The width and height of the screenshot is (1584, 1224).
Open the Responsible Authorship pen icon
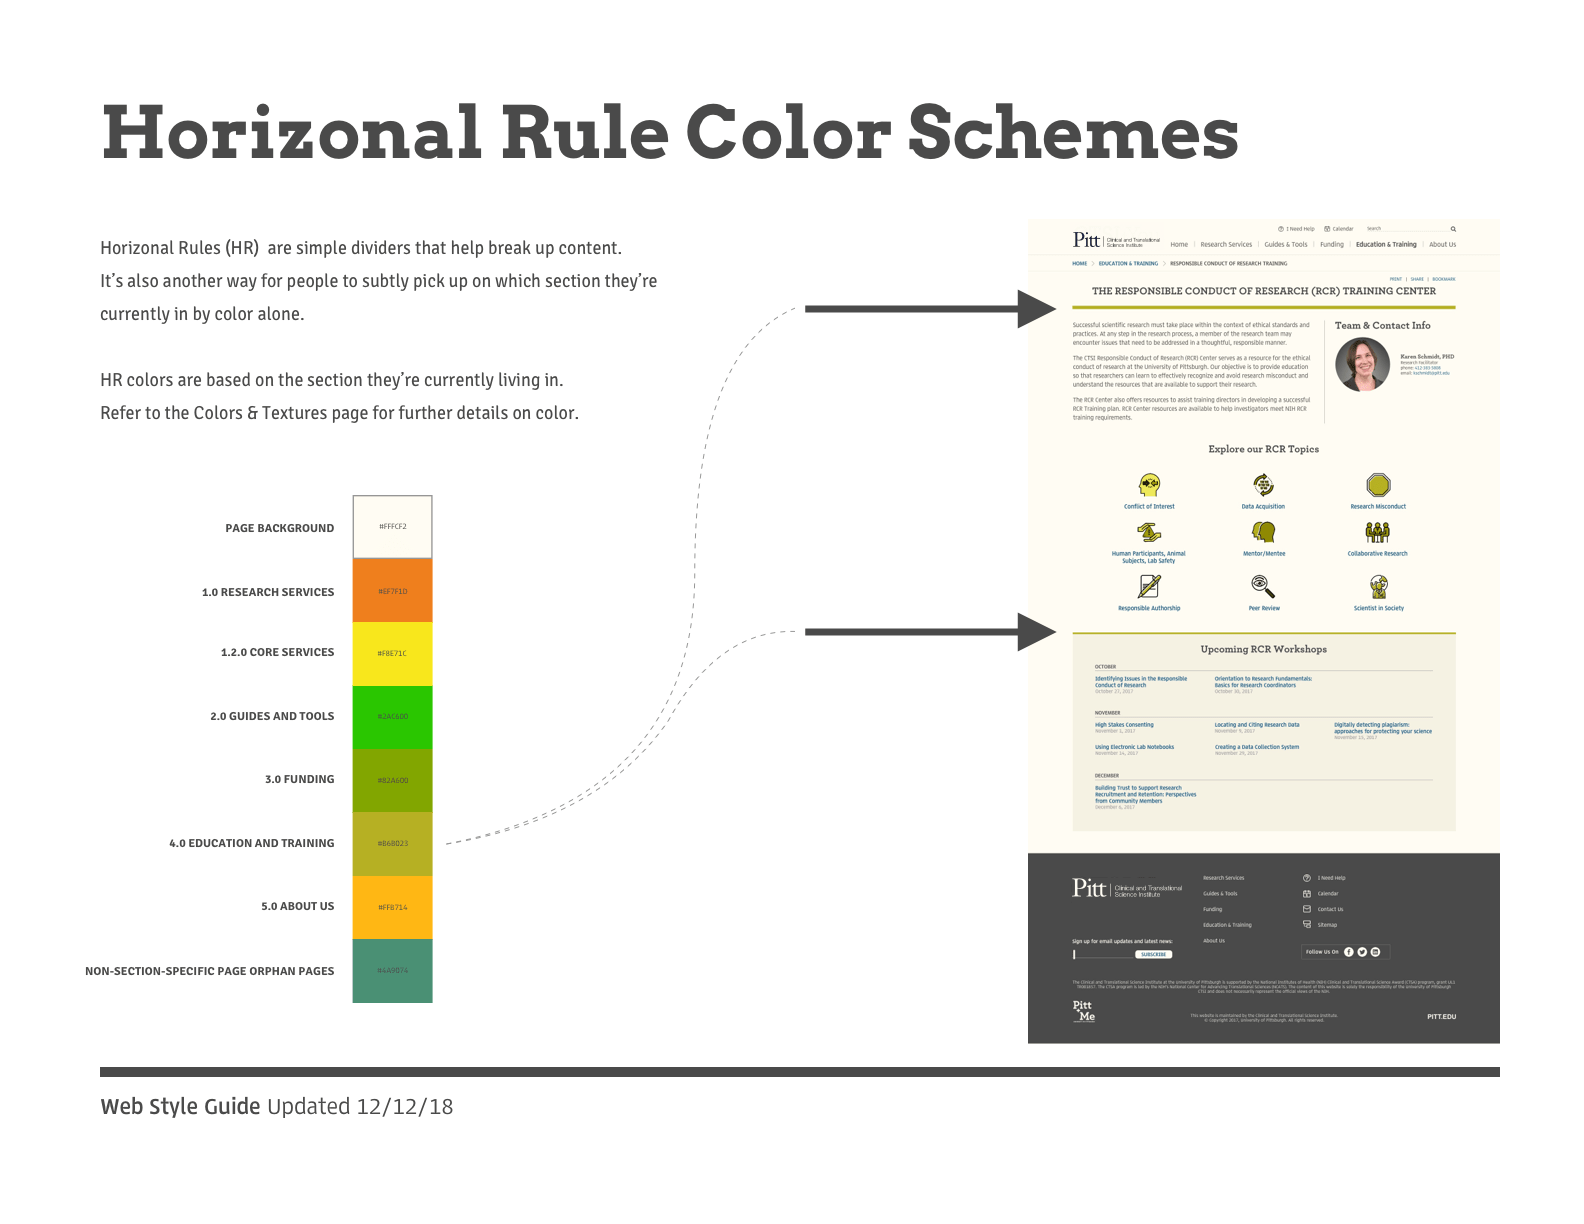(x=1149, y=587)
